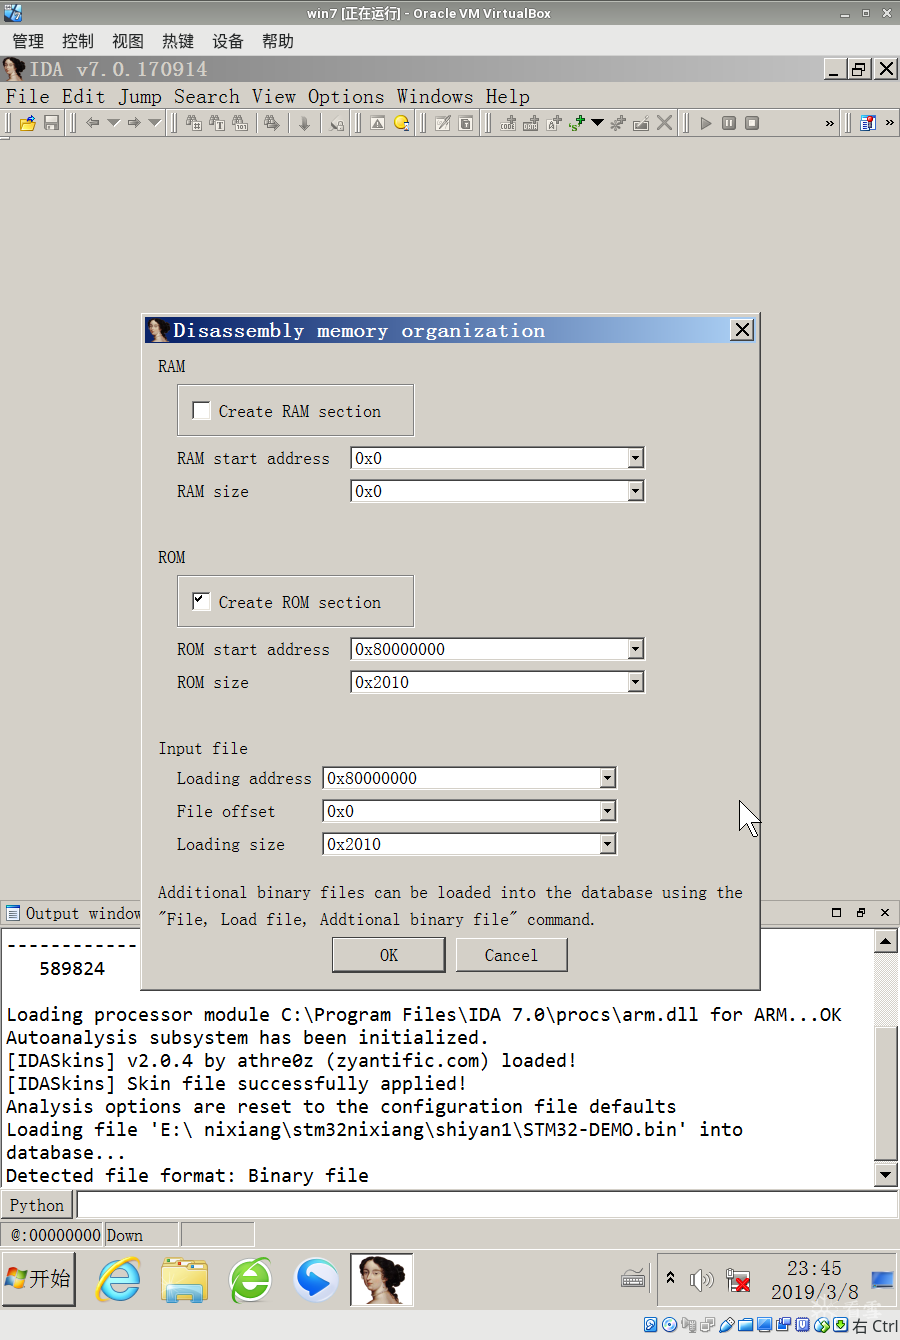Open the VirtualBox 管理 menu

tap(28, 41)
